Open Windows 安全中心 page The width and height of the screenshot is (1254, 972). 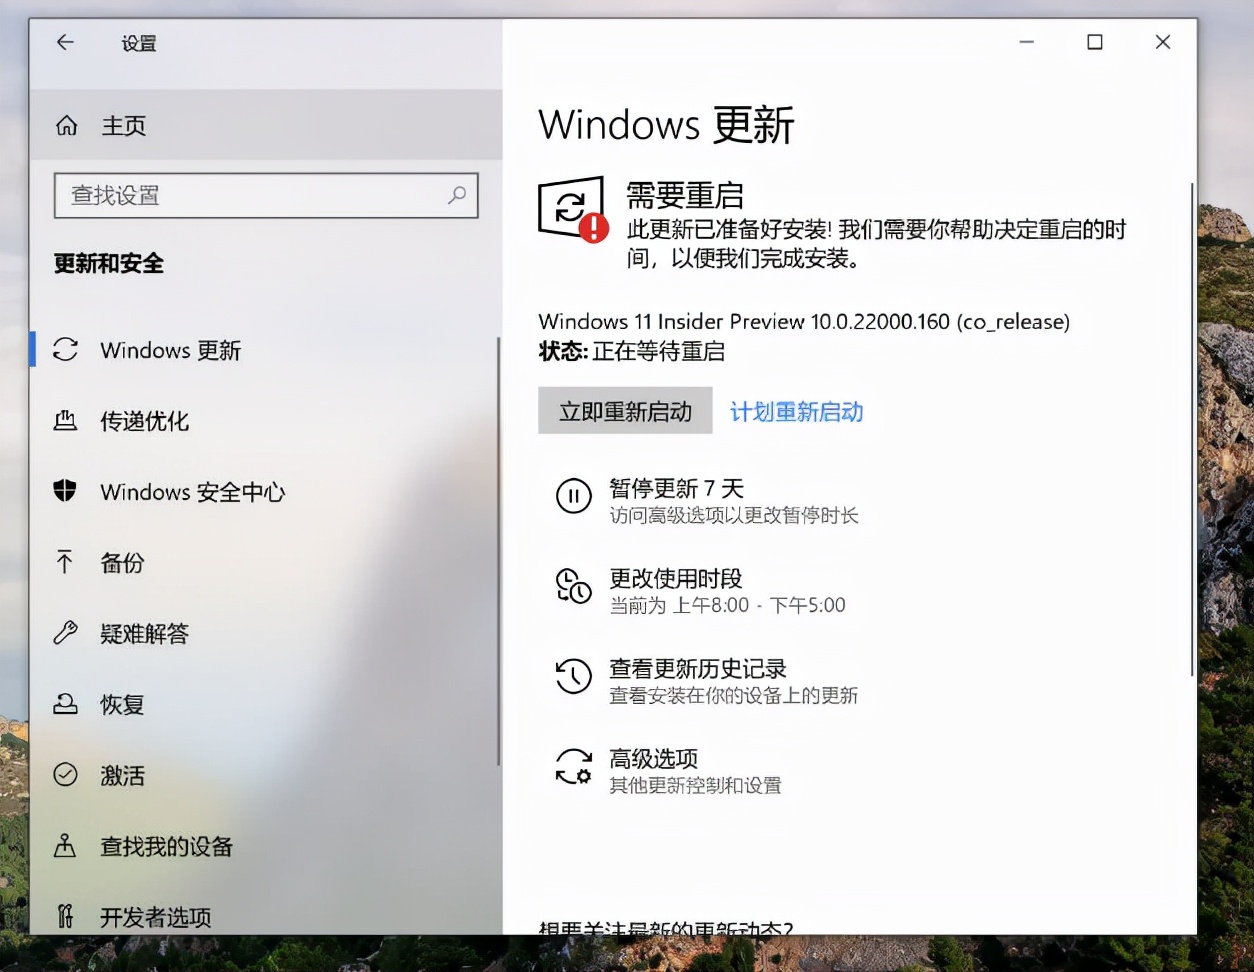point(264,491)
